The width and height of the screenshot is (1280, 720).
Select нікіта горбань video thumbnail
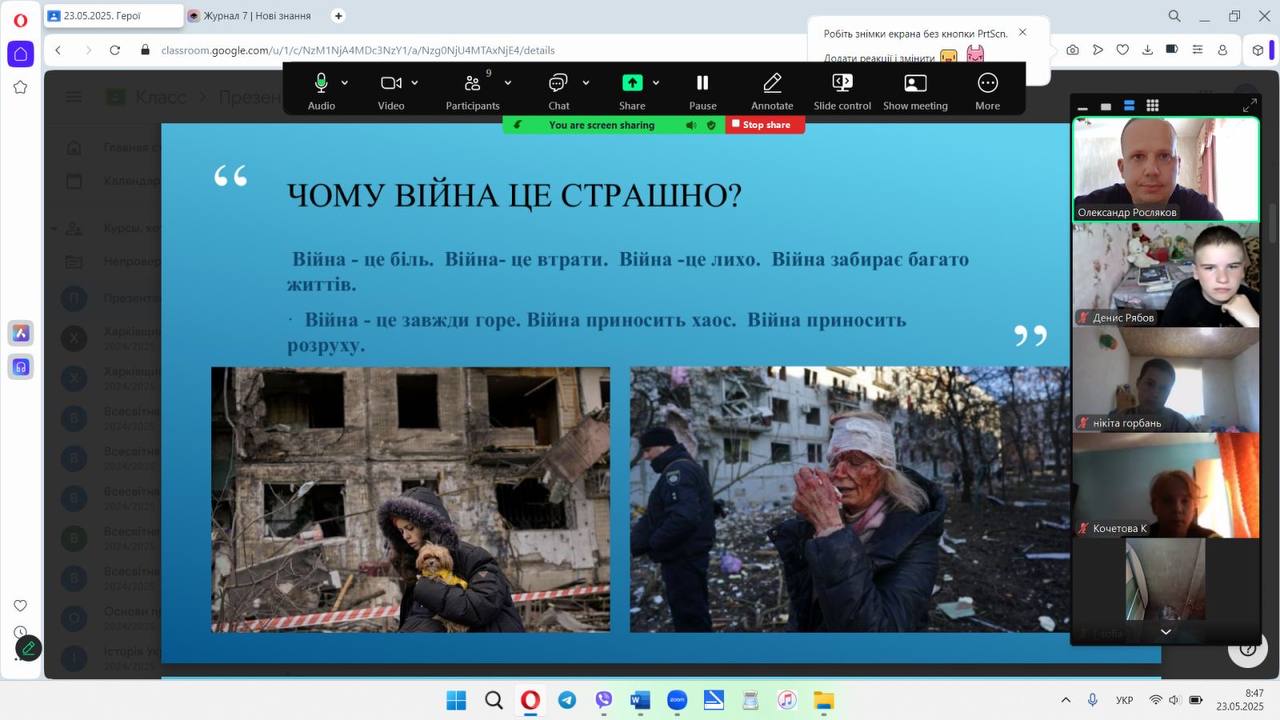1166,379
